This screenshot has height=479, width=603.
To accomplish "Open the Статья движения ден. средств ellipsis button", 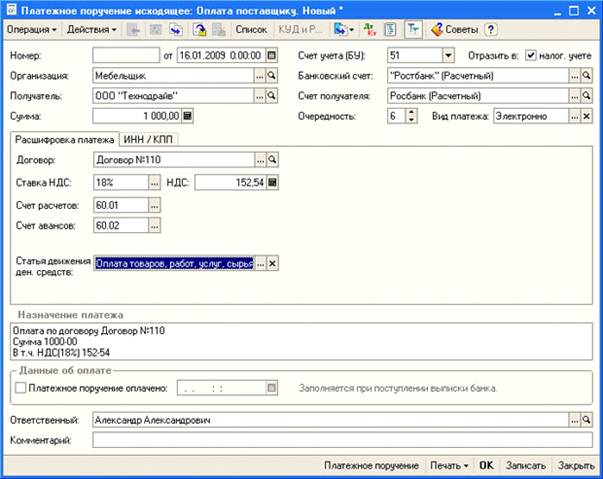I will (260, 263).
